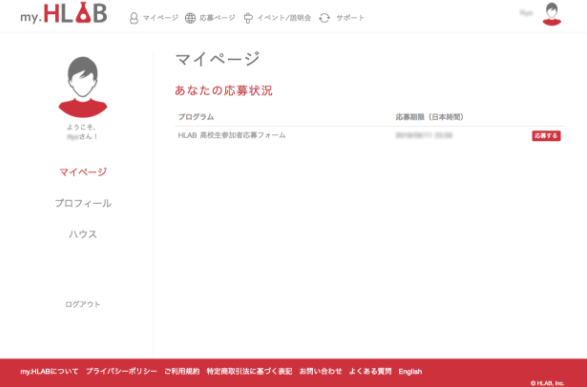Viewport: 587px width, 387px height.
Task: Click the blurred username in the header
Action: click(x=526, y=13)
